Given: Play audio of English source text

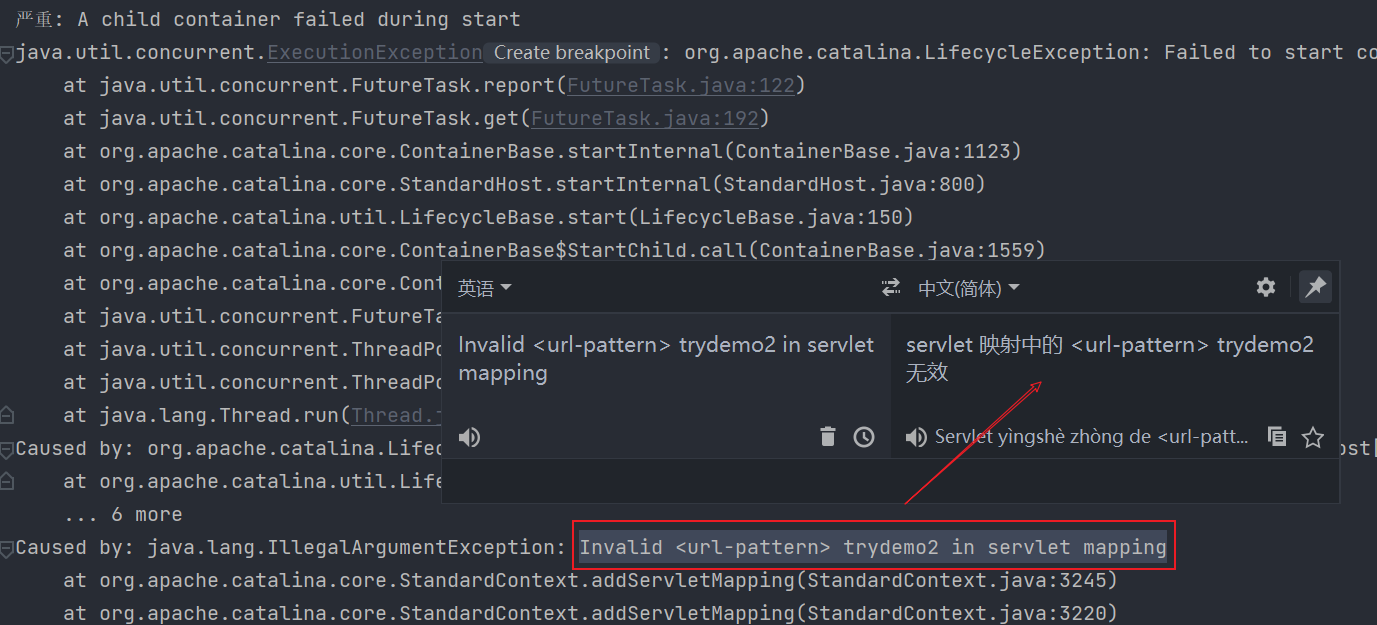Looking at the screenshot, I should [468, 437].
